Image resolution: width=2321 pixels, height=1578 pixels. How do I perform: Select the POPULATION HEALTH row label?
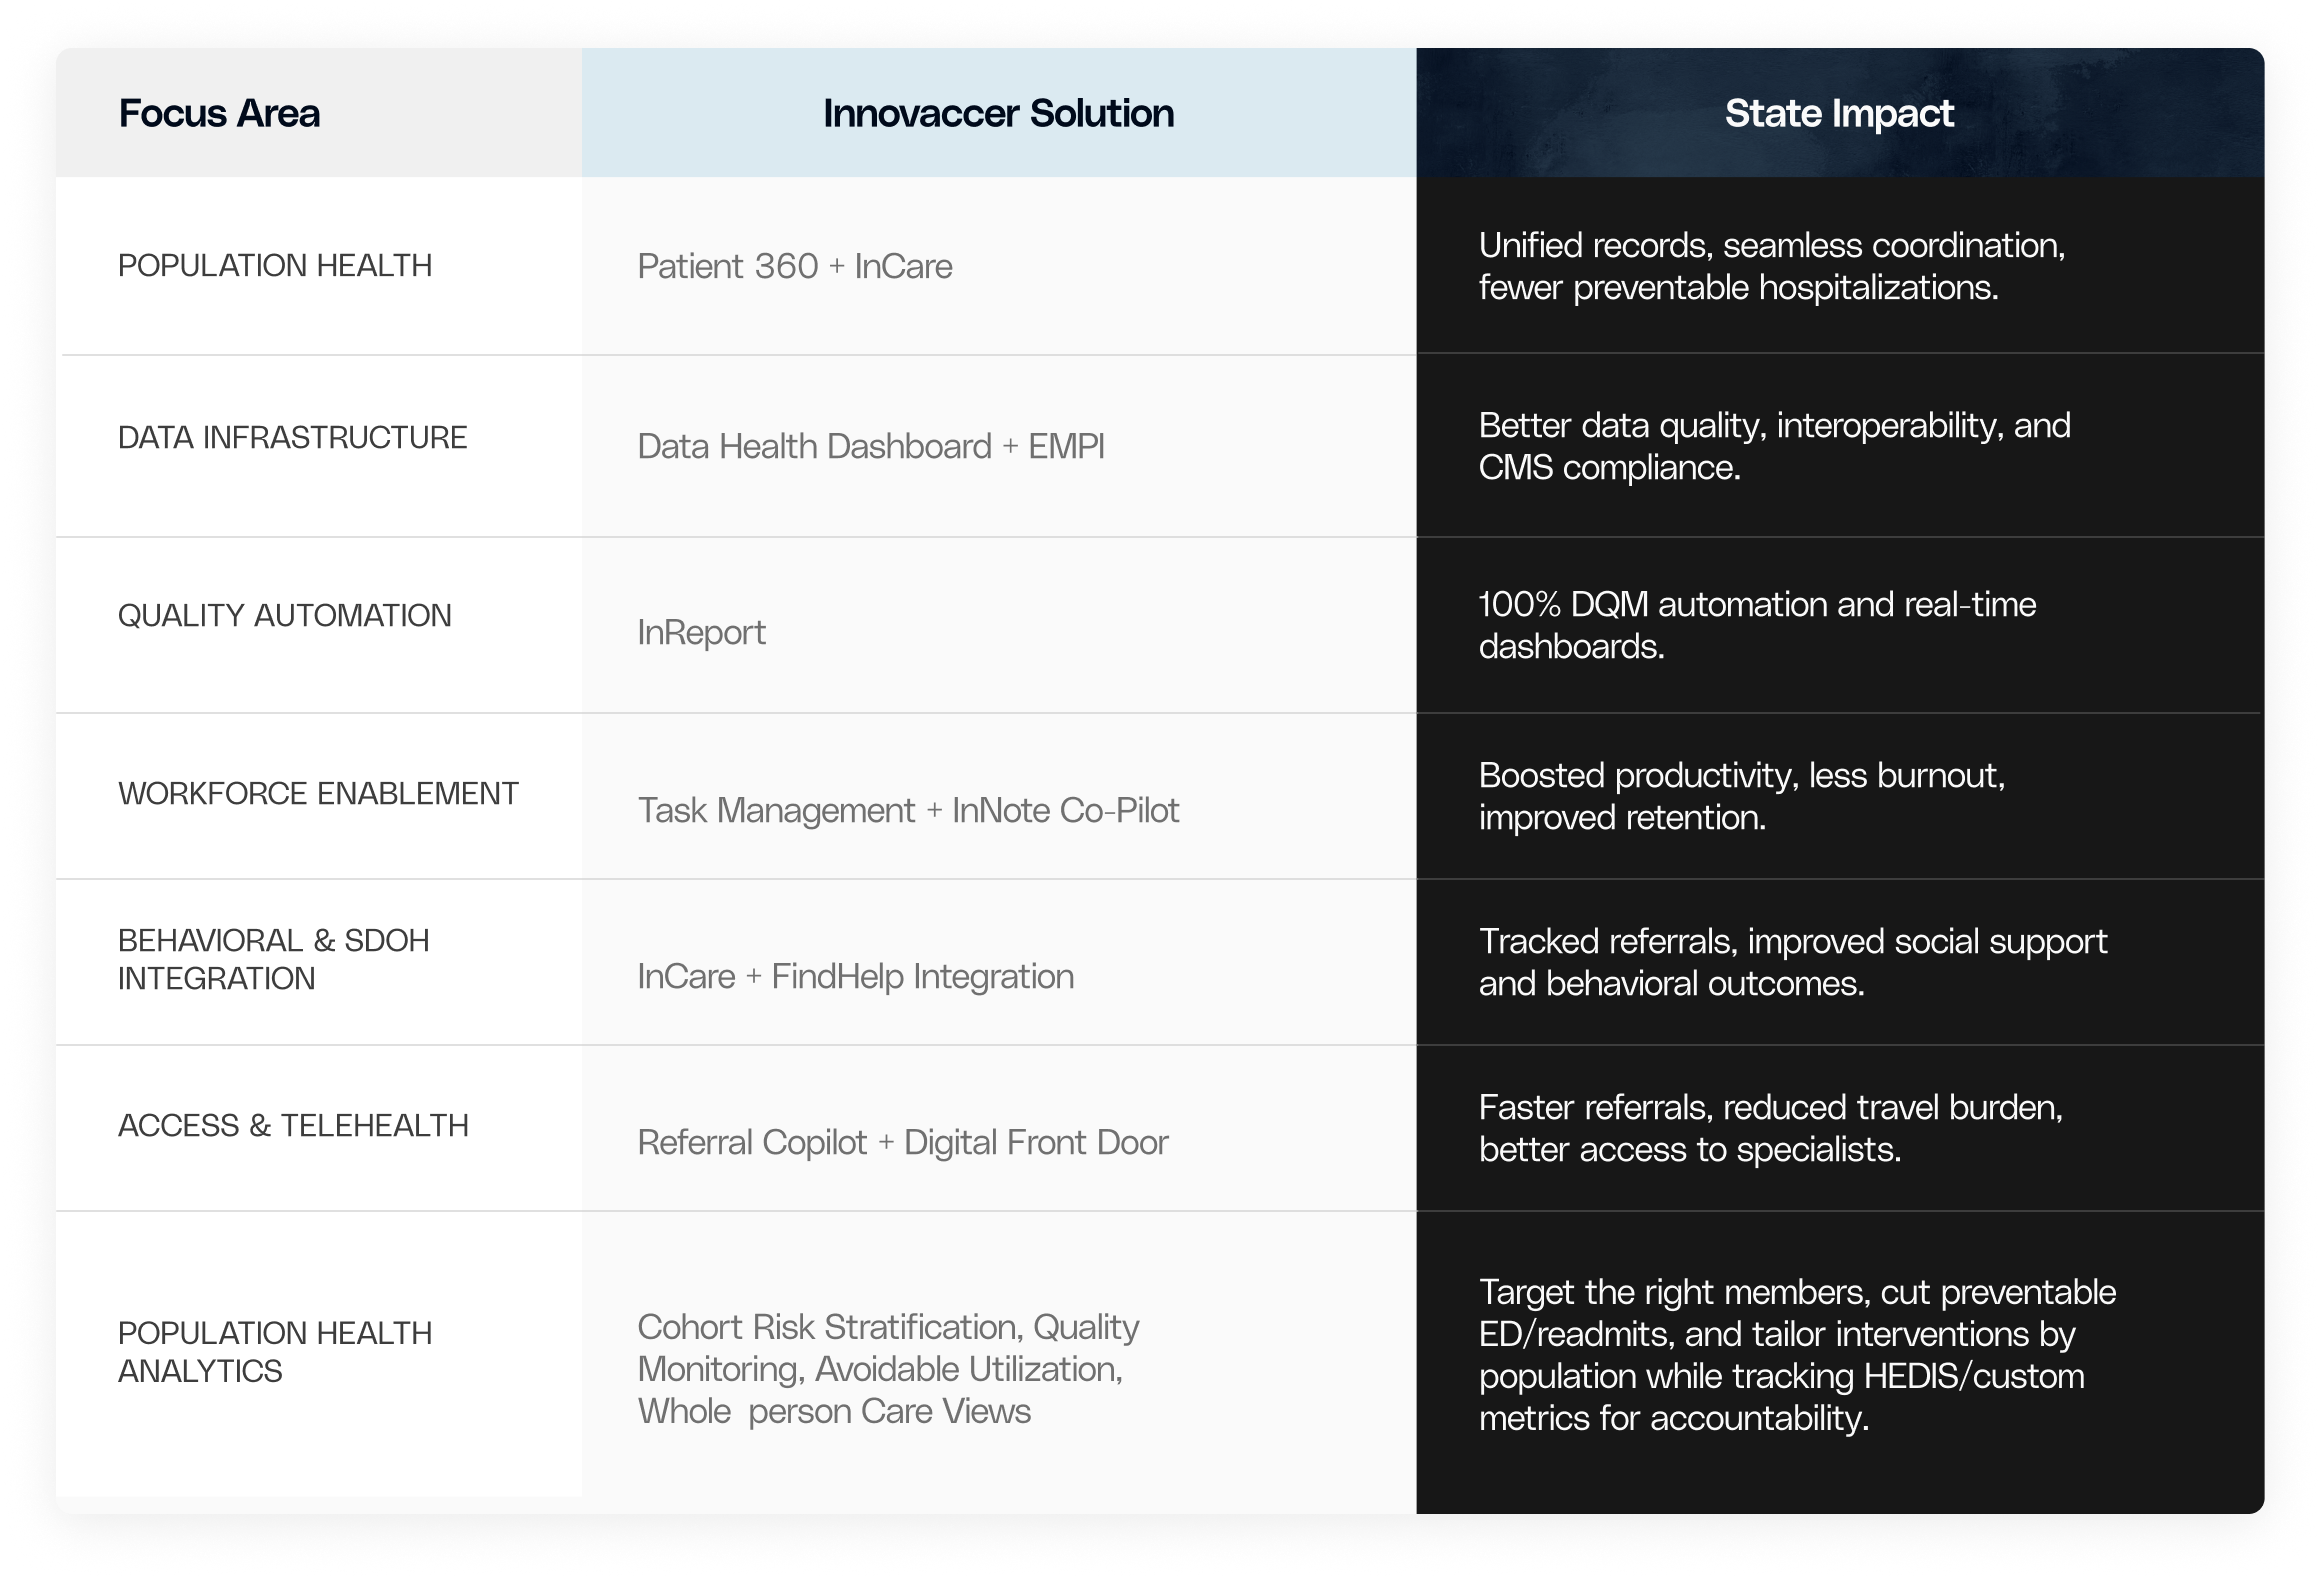[x=275, y=265]
